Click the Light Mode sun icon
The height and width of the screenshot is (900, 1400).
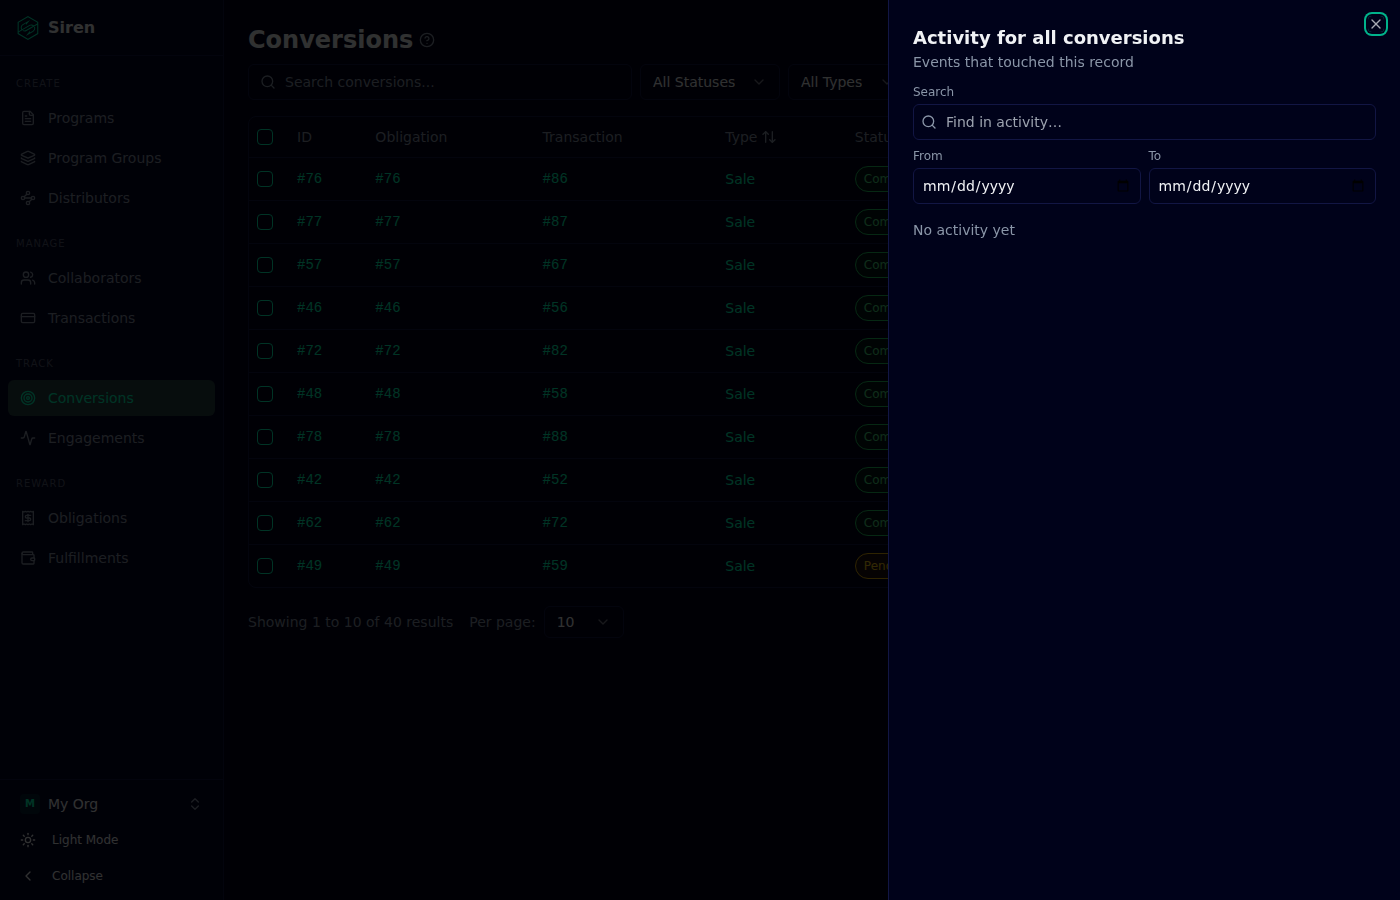click(x=28, y=840)
